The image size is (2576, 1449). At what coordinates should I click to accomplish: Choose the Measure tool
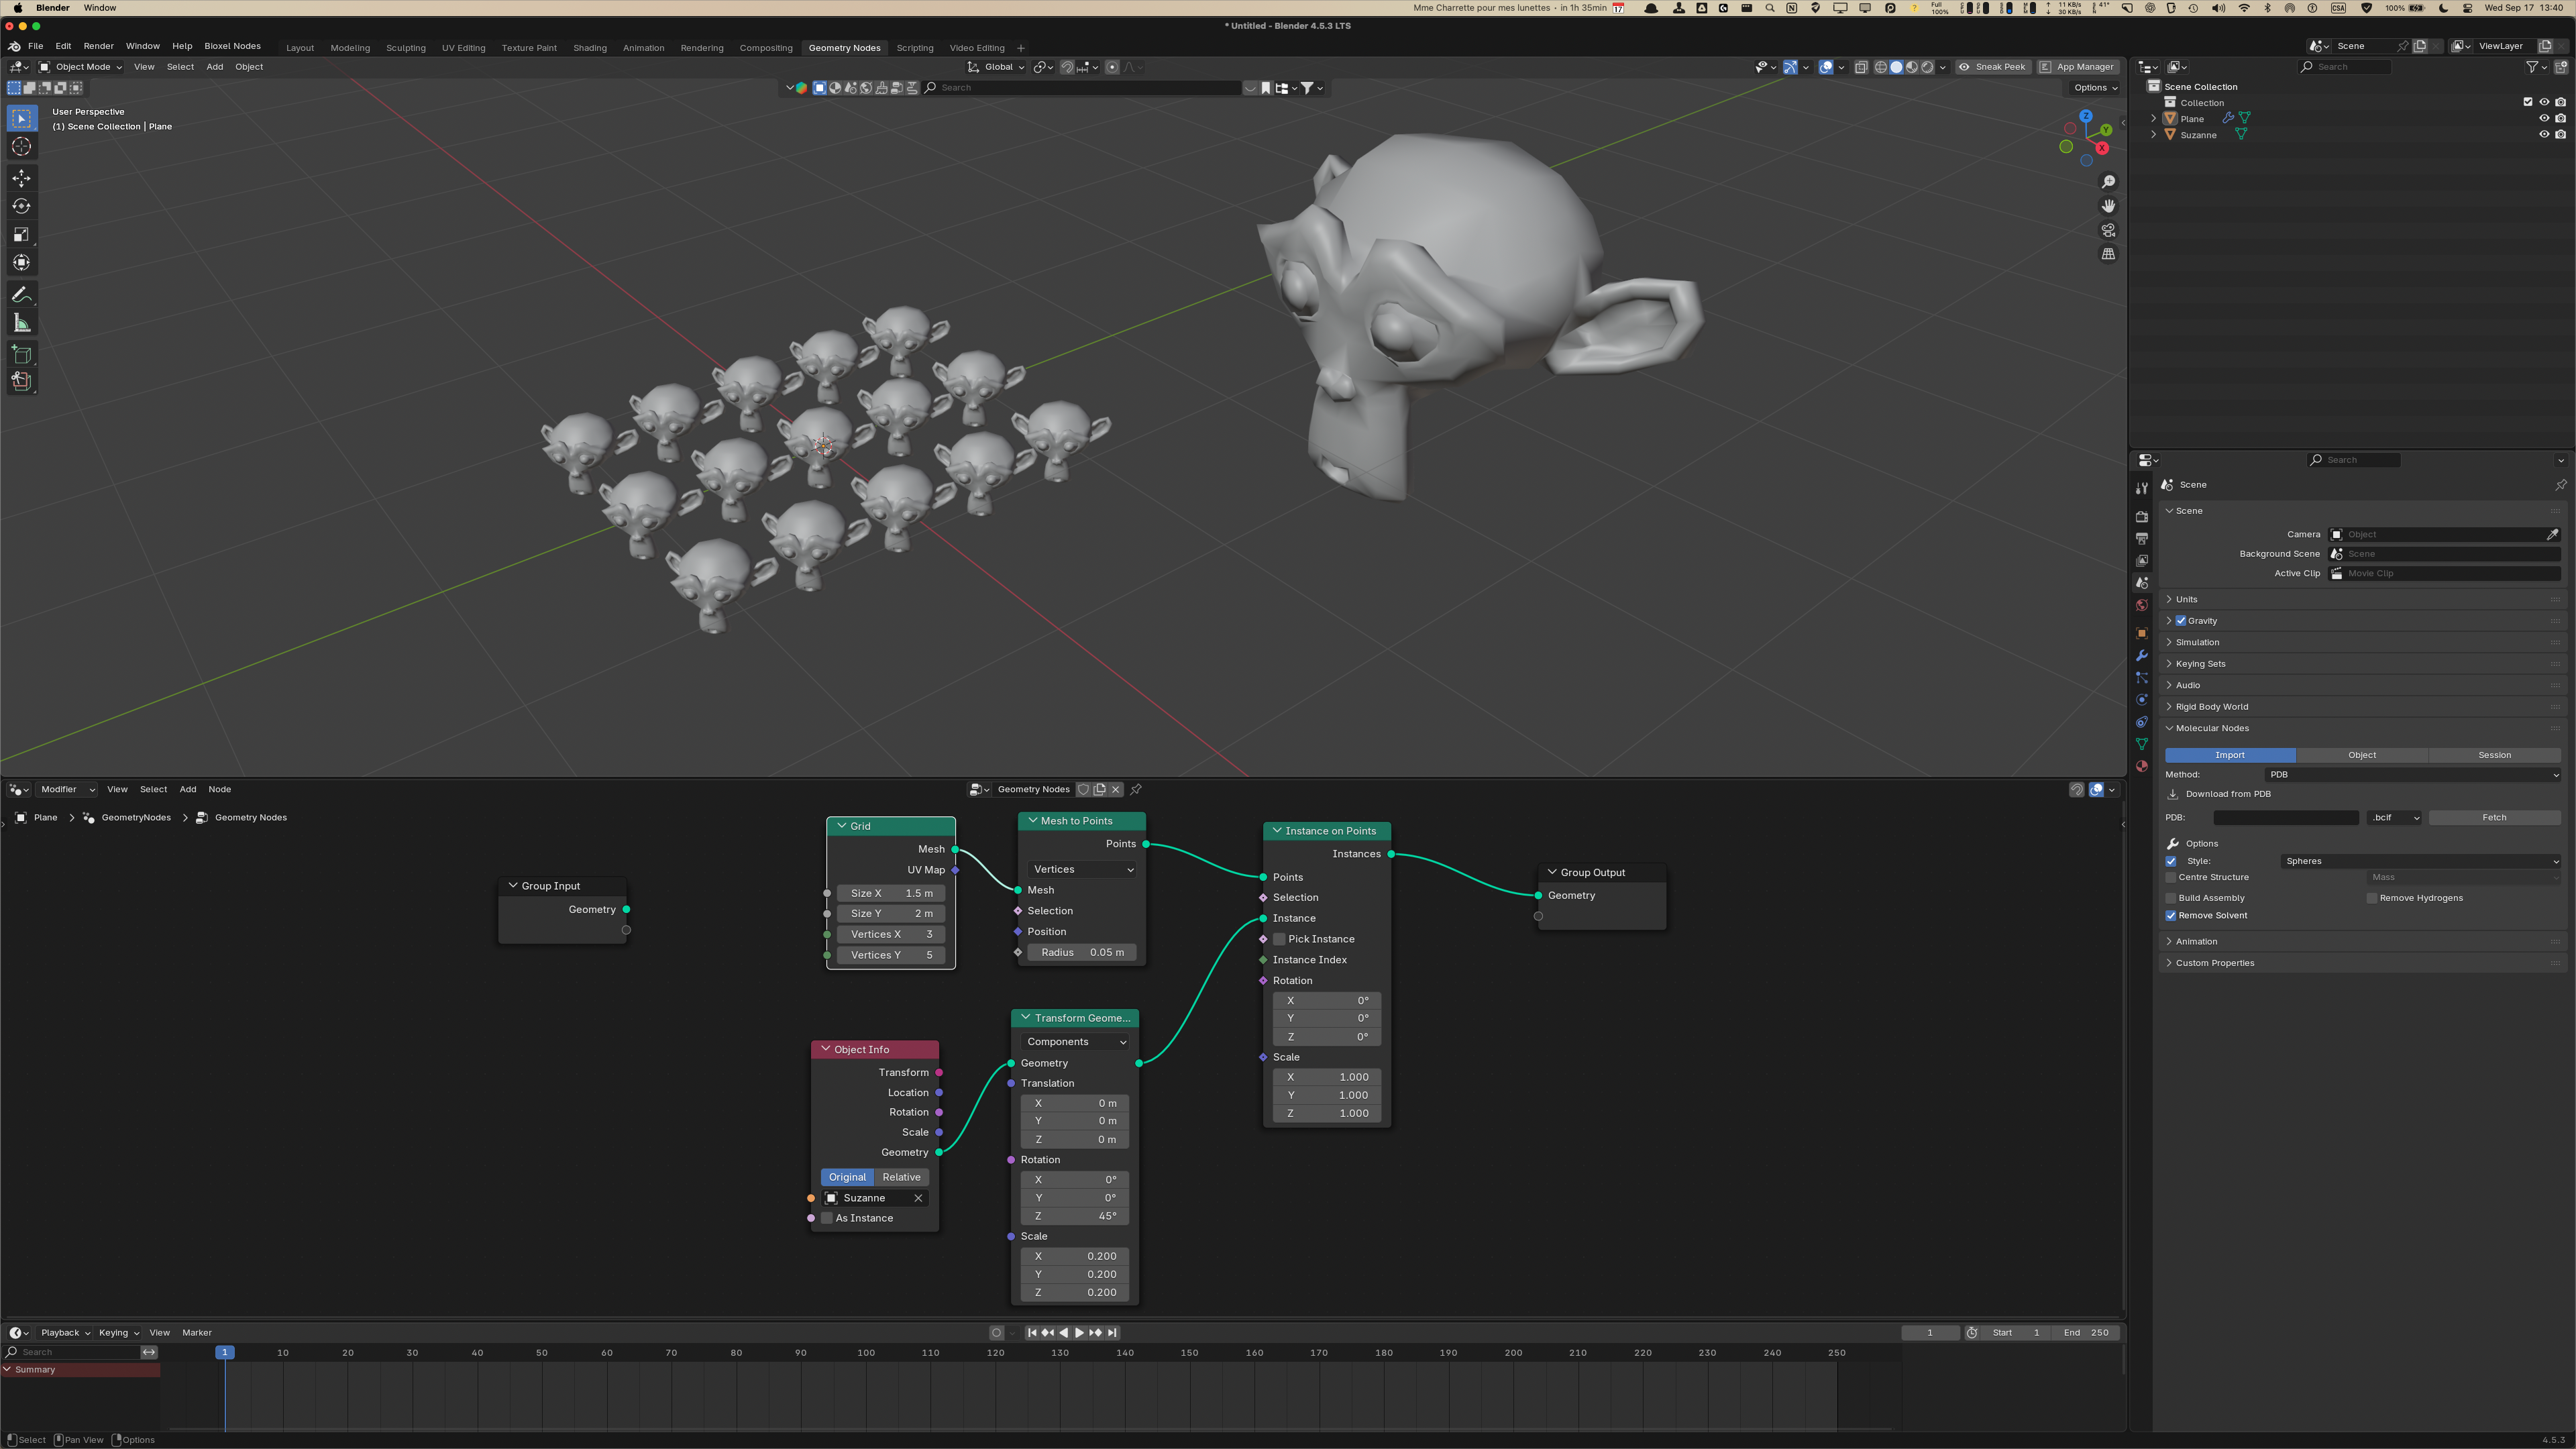[21, 323]
